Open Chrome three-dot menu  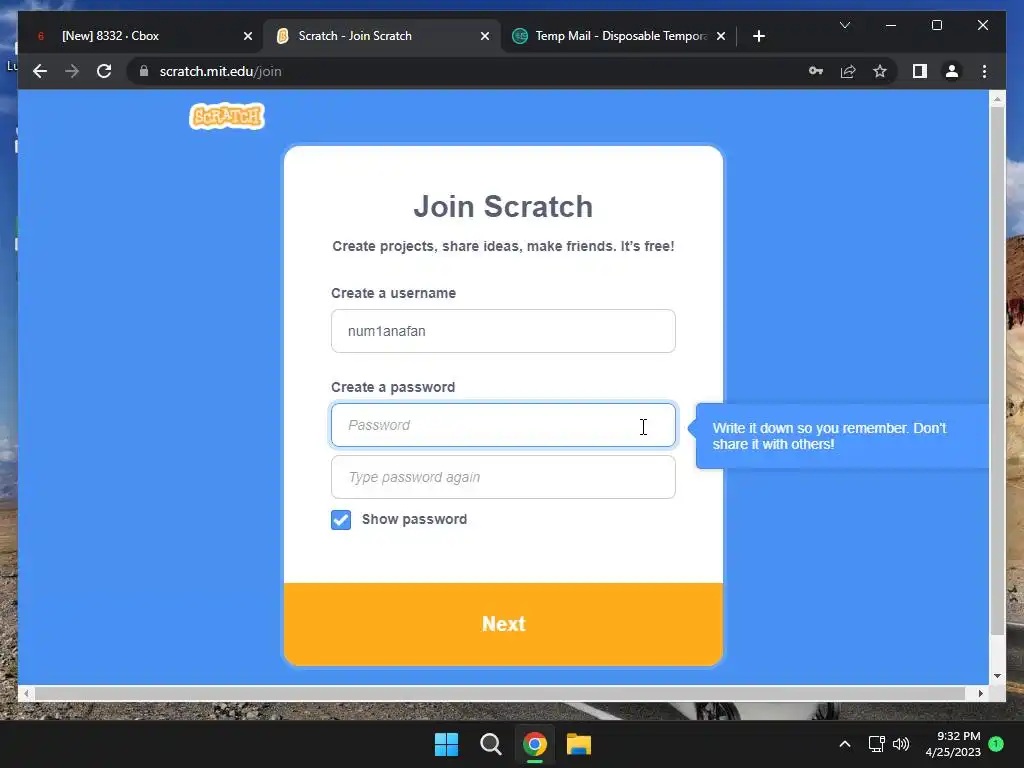(x=984, y=71)
